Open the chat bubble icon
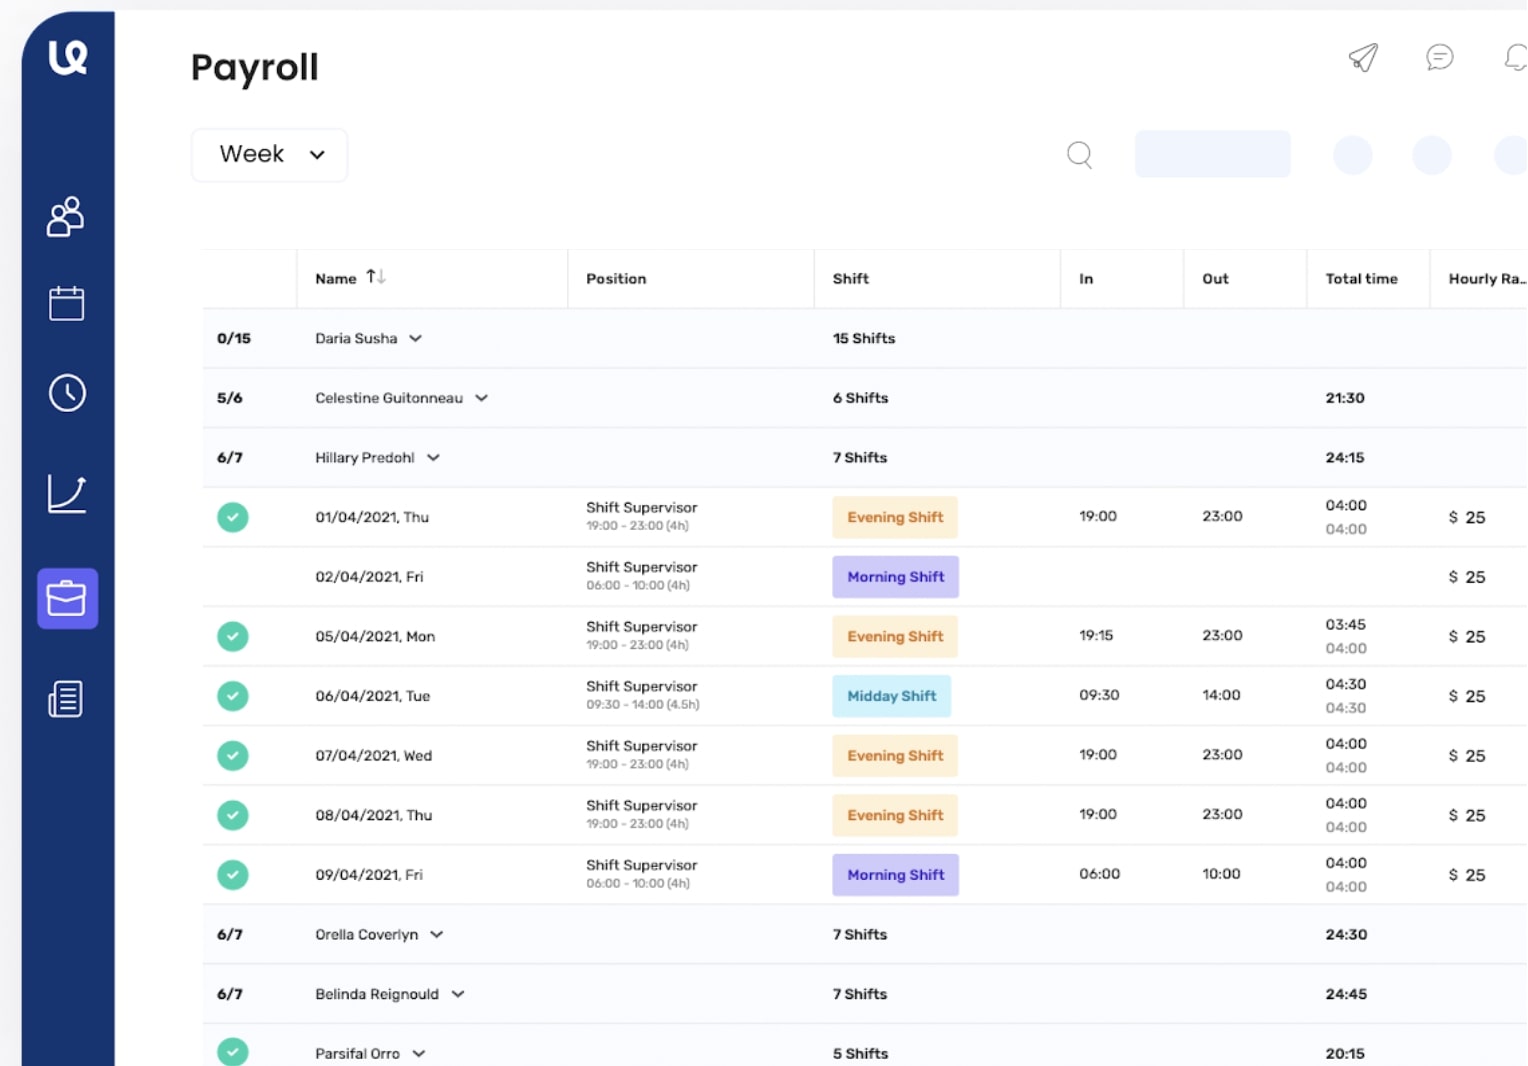Screen dimensions: 1528x1066 tap(1439, 58)
